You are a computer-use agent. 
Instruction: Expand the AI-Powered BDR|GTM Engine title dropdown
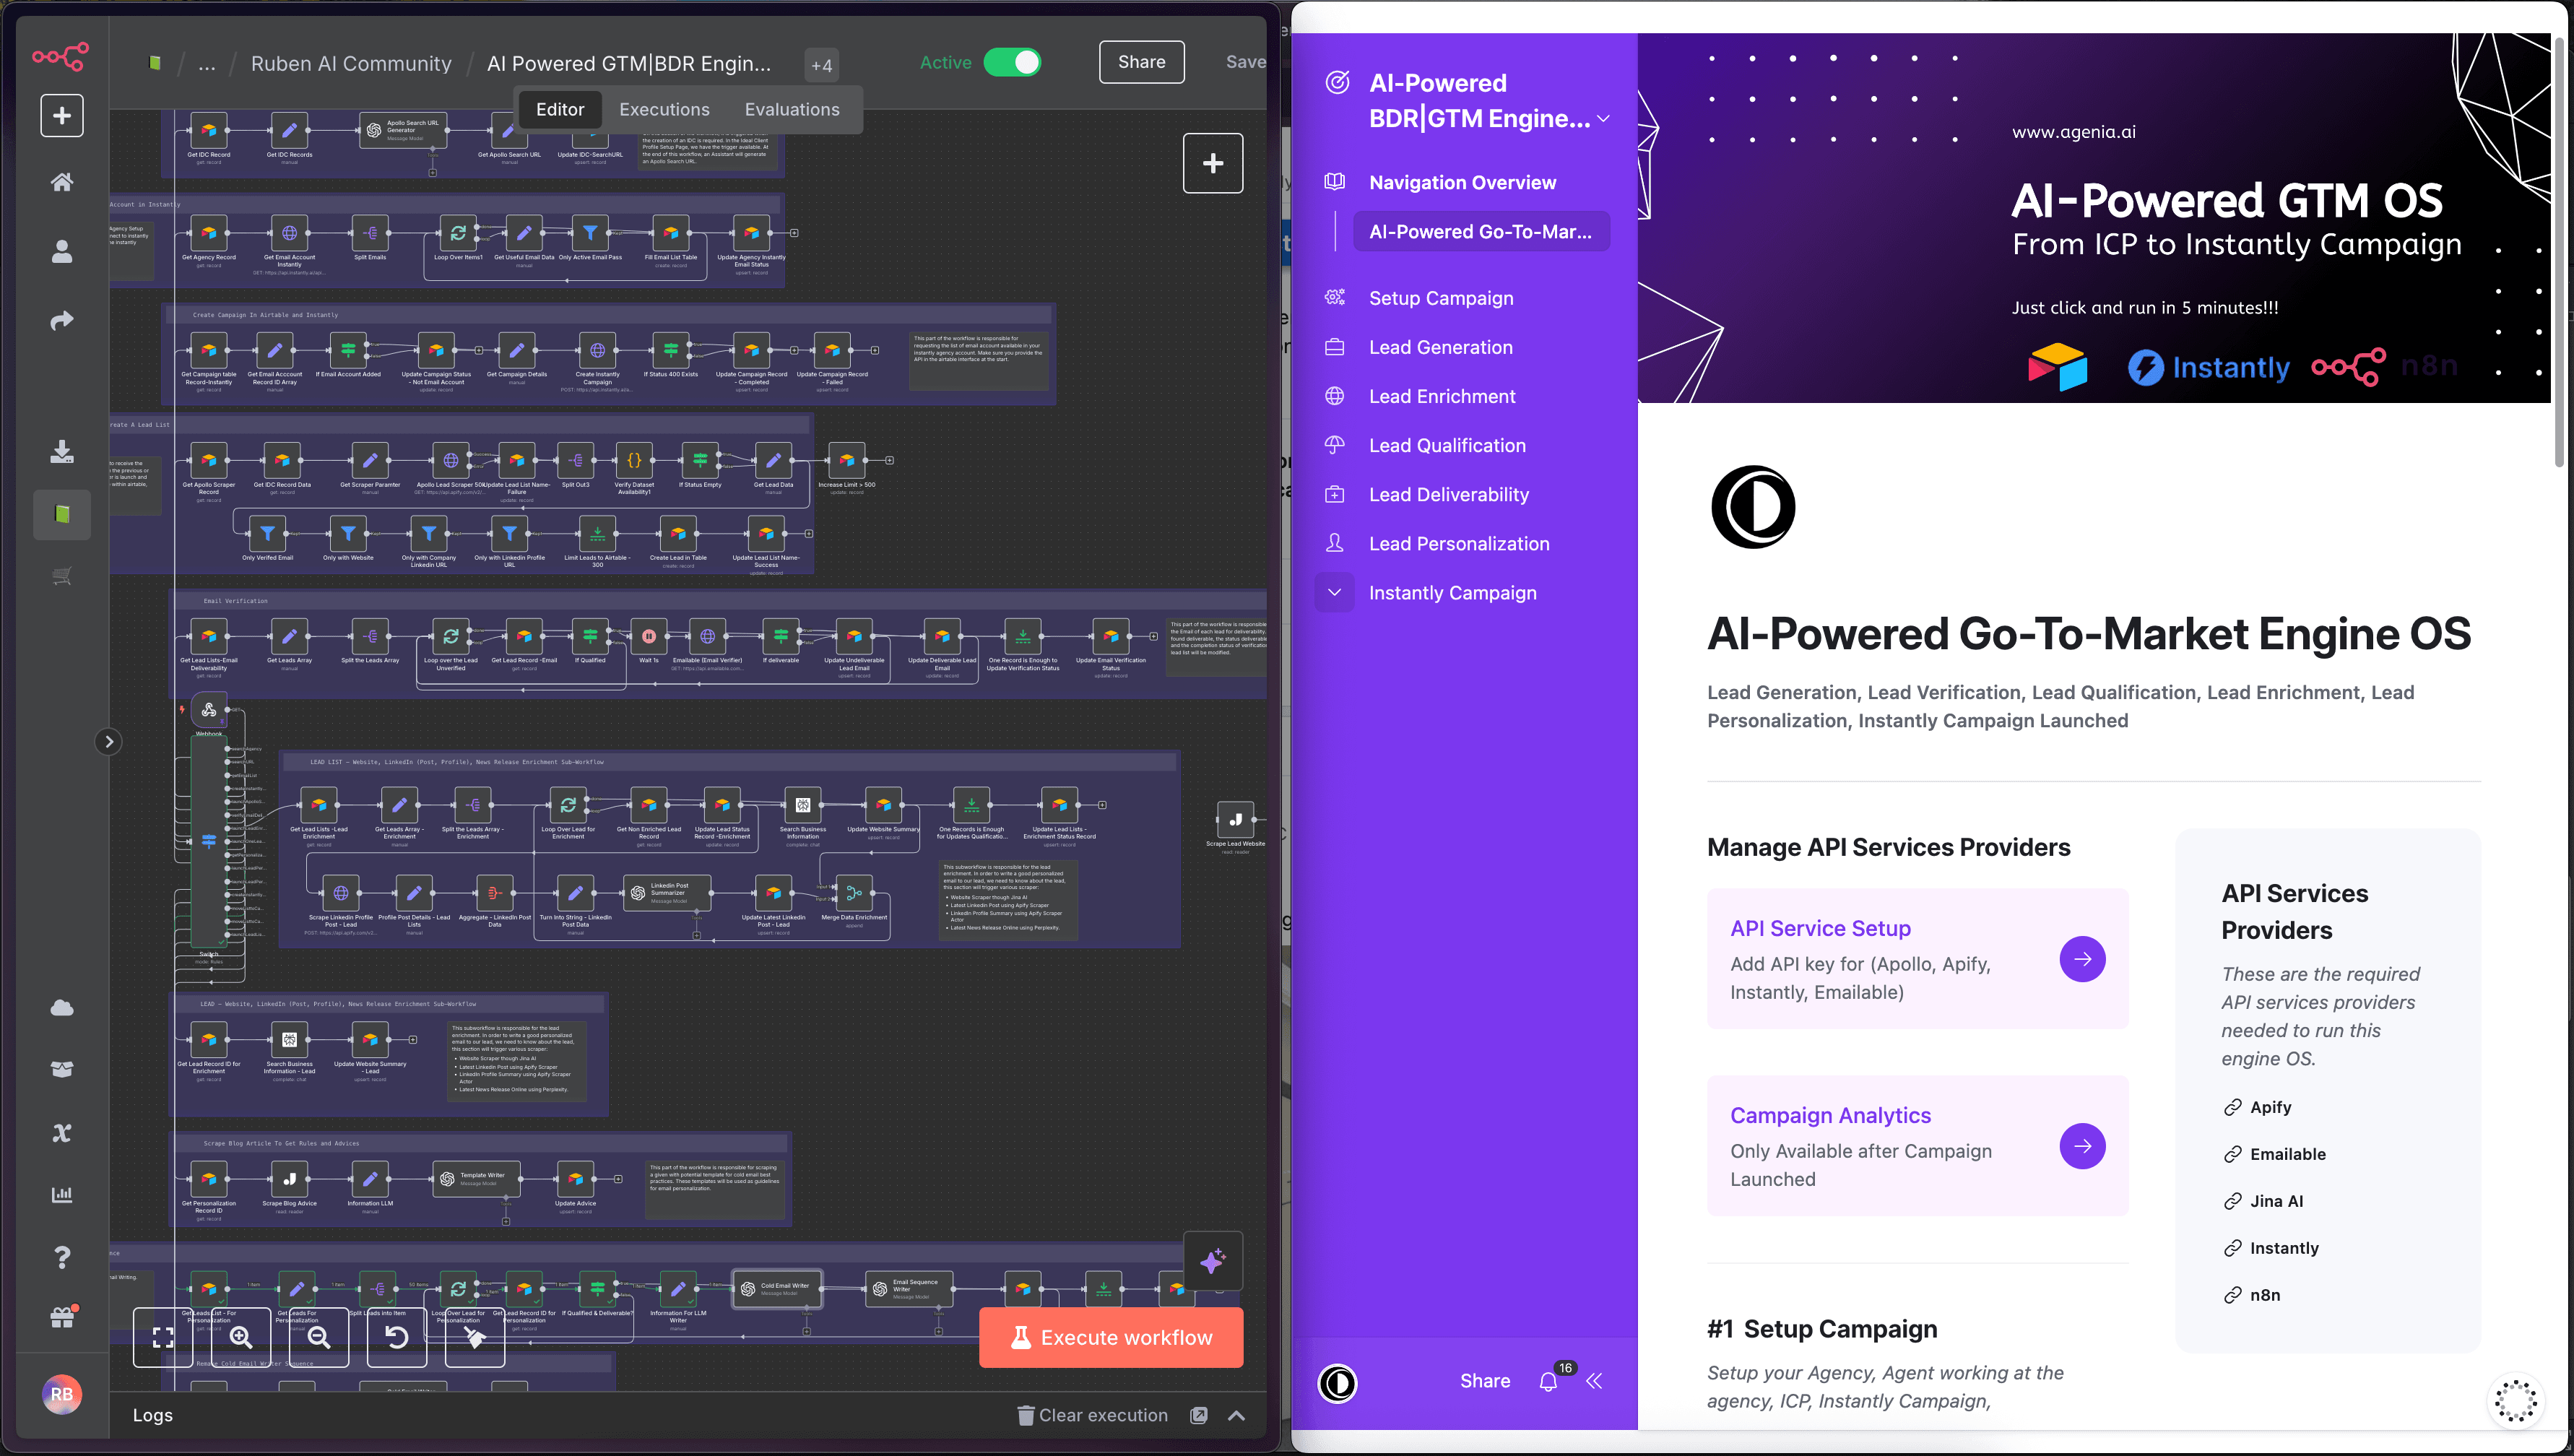tap(1604, 118)
